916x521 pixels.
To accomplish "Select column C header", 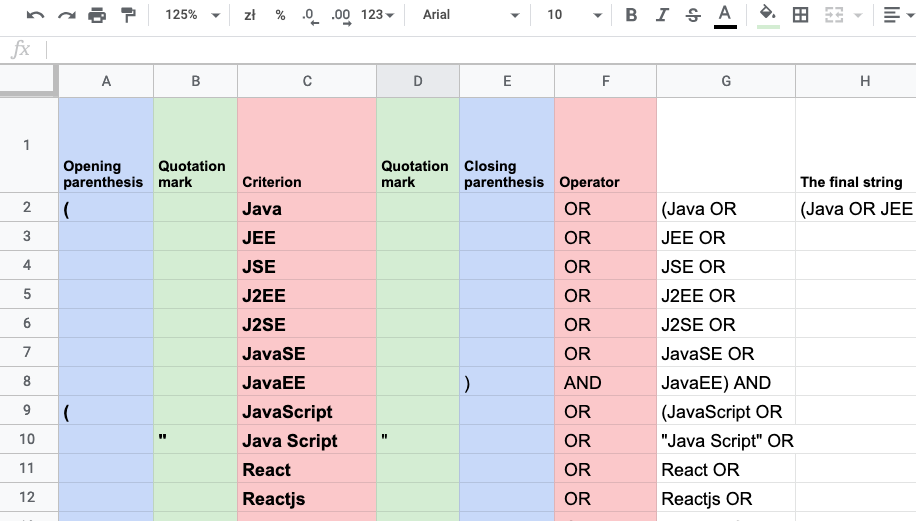I will 307,81.
